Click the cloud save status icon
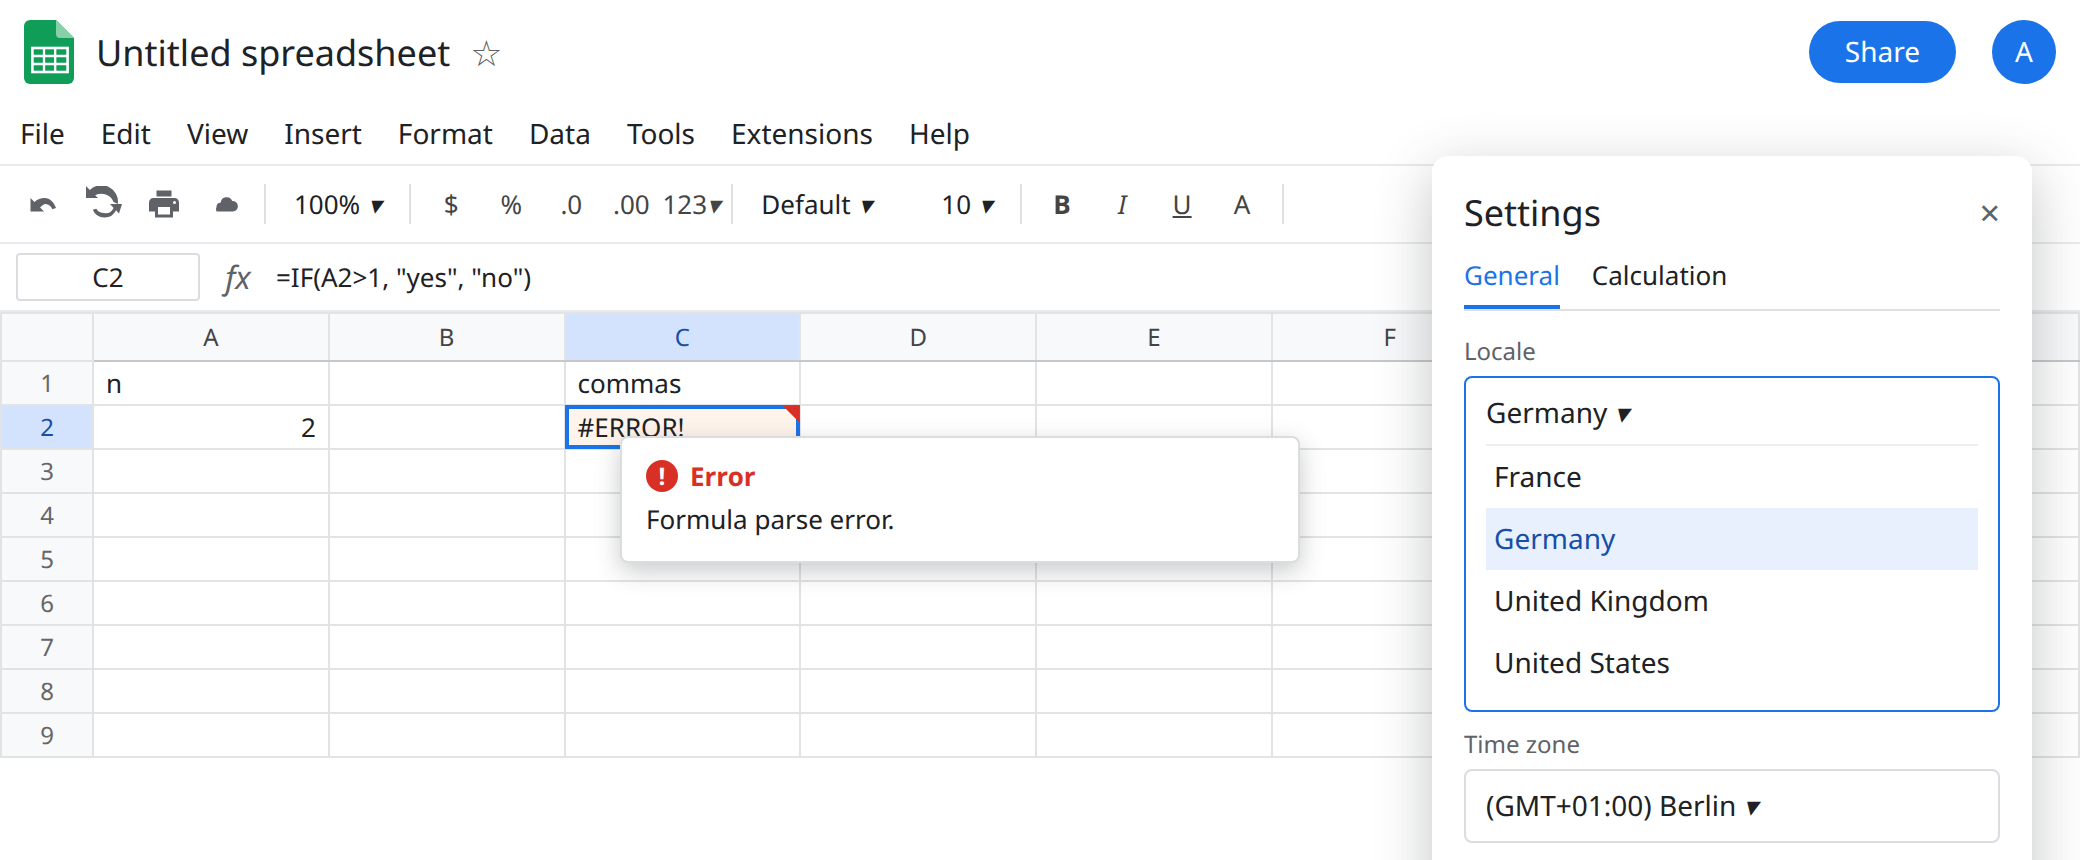 (x=227, y=205)
